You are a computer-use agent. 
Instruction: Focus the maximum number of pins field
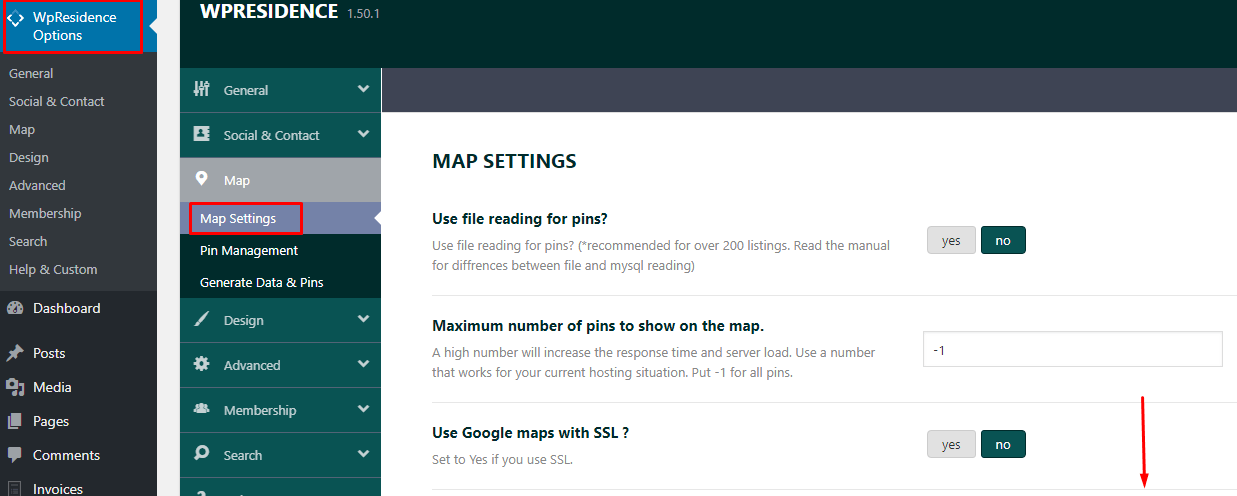[1072, 349]
